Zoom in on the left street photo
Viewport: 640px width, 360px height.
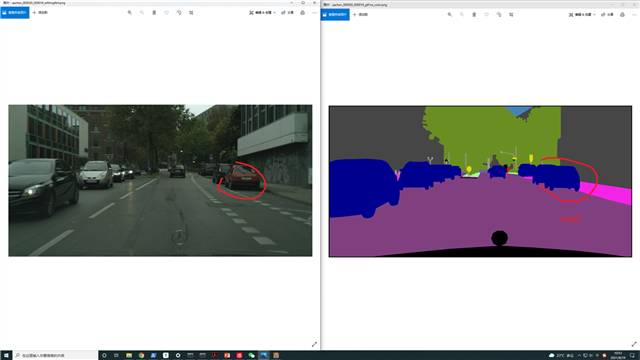point(130,13)
